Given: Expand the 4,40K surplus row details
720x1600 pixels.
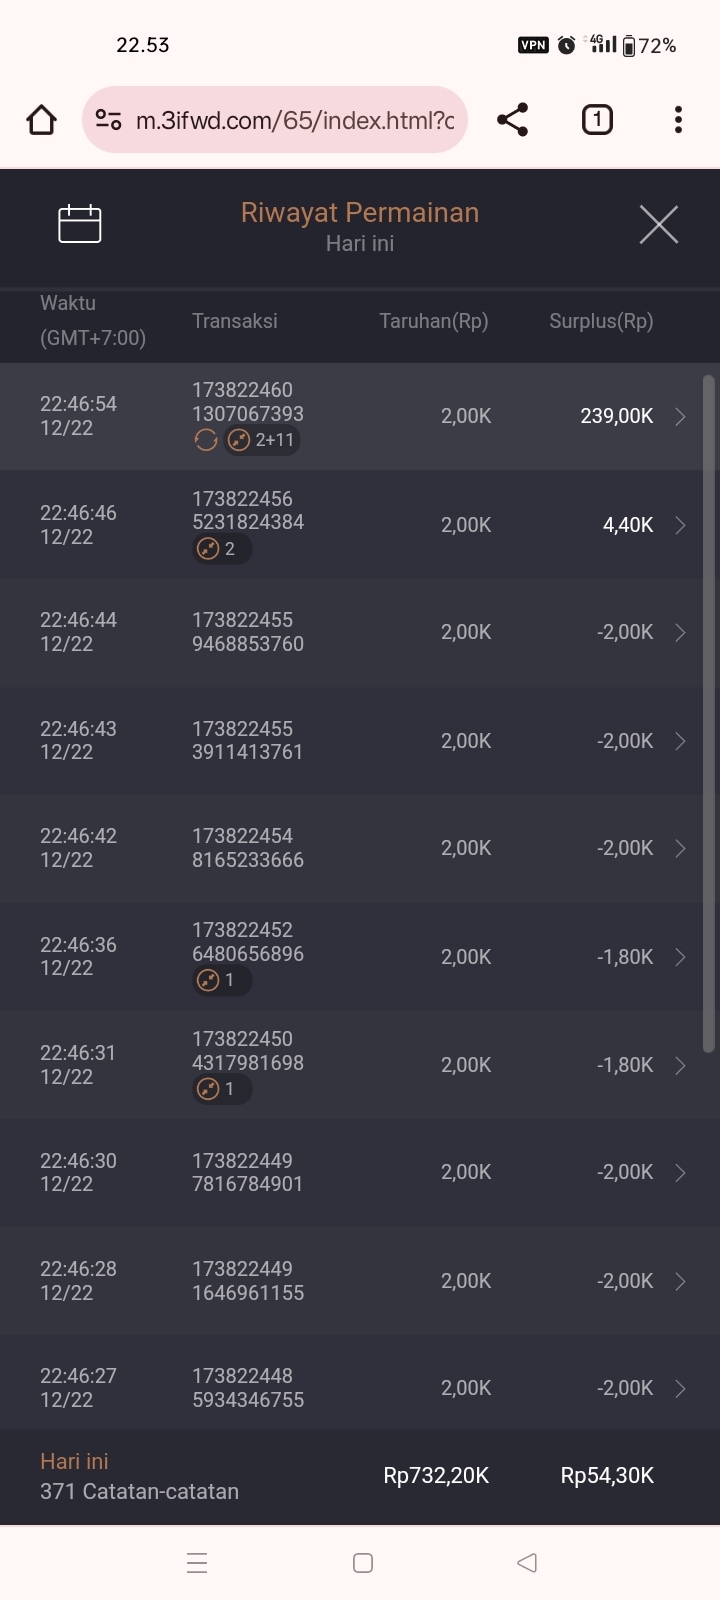Looking at the screenshot, I should [x=680, y=525].
